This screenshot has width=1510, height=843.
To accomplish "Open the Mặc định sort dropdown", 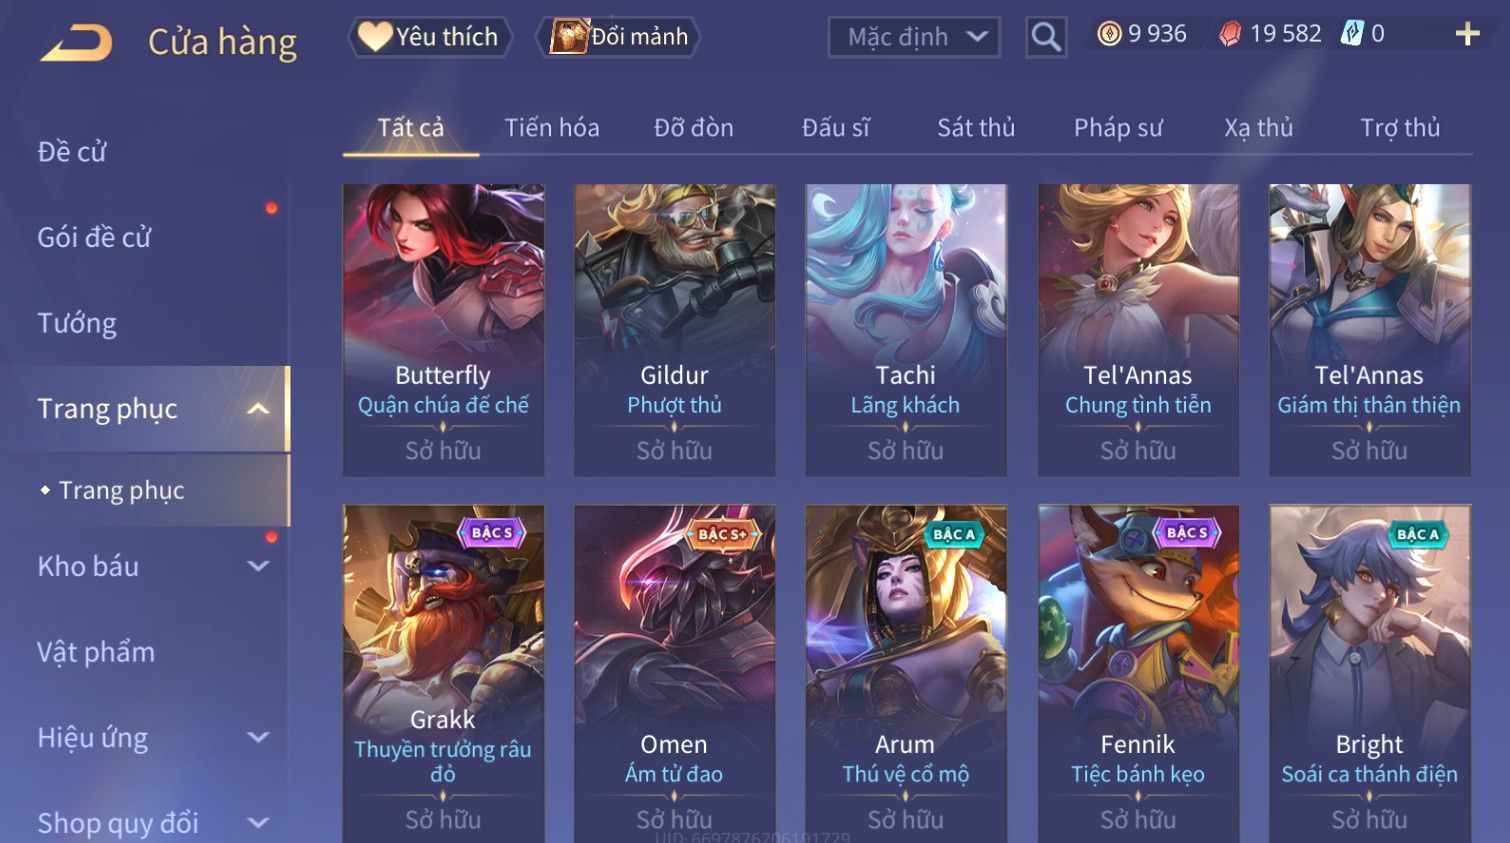I will [914, 37].
